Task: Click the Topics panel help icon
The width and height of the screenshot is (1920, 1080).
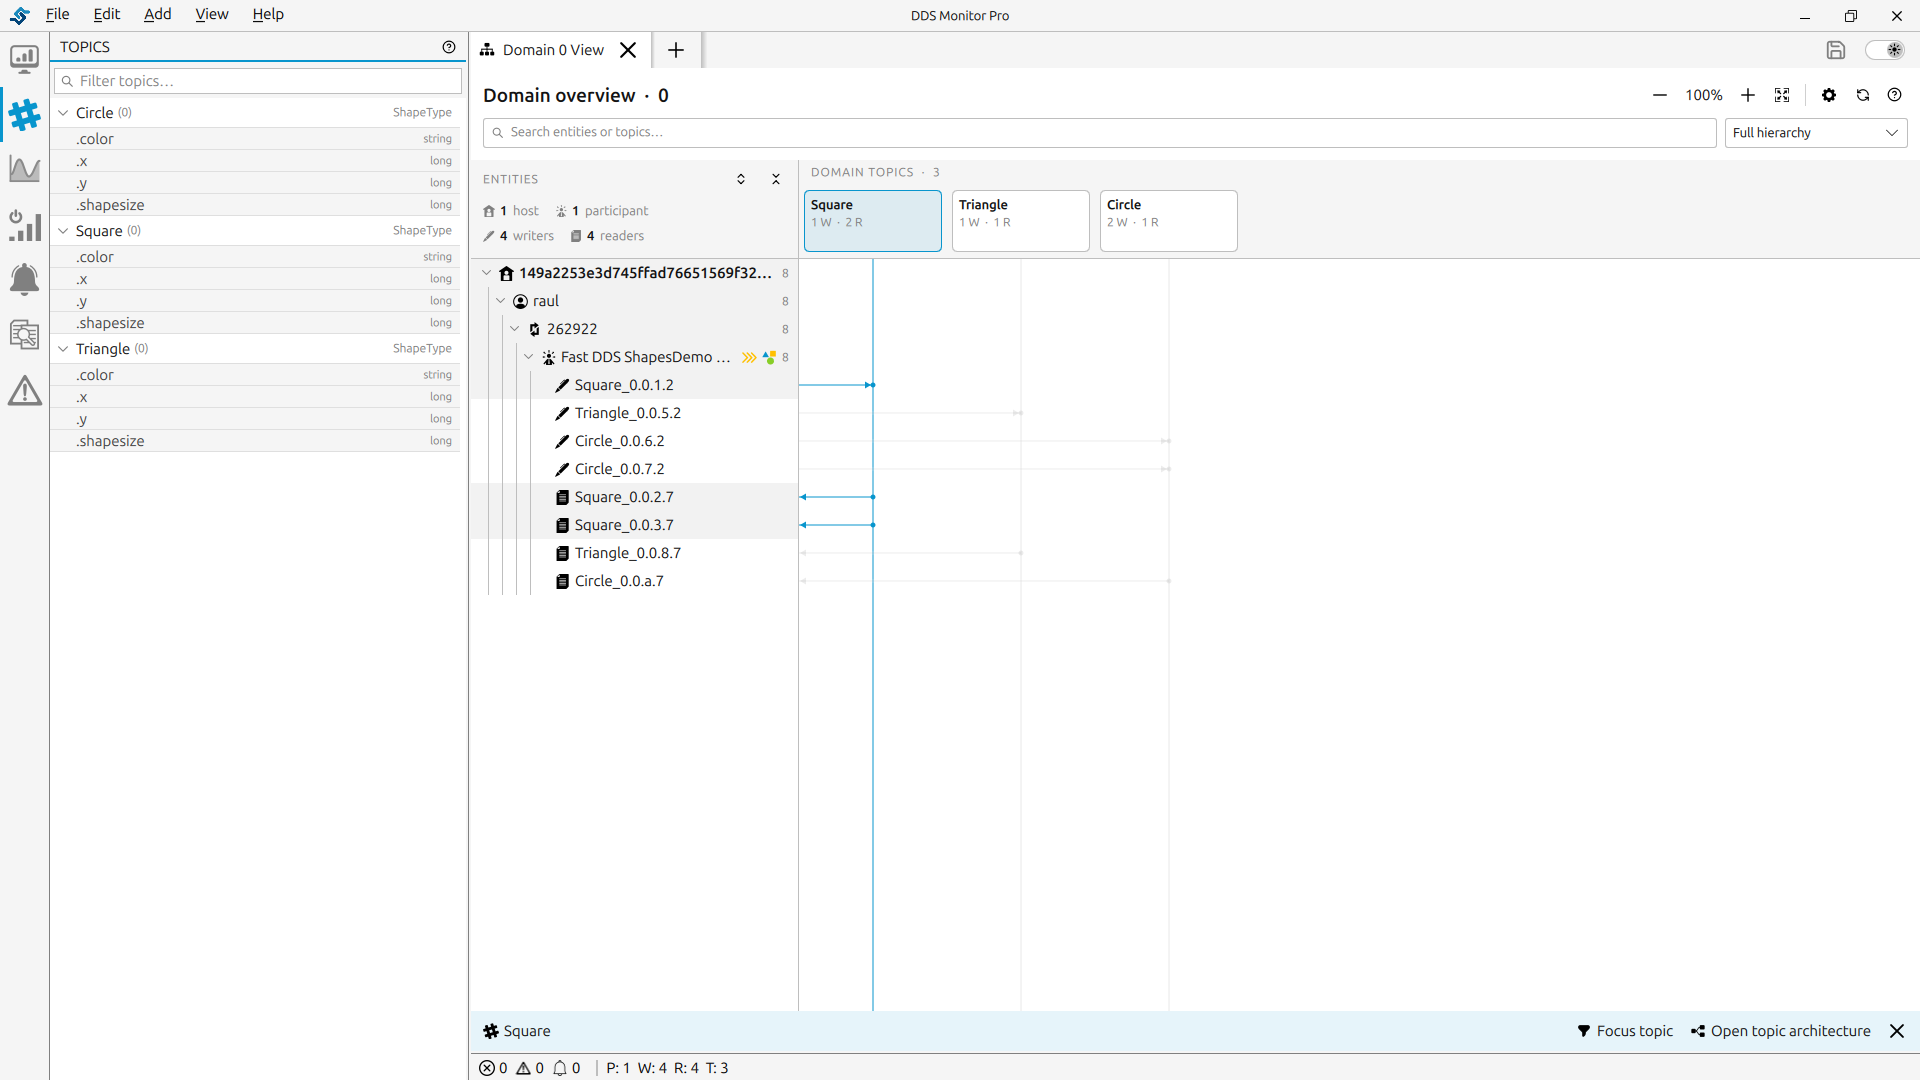Action: (449, 47)
